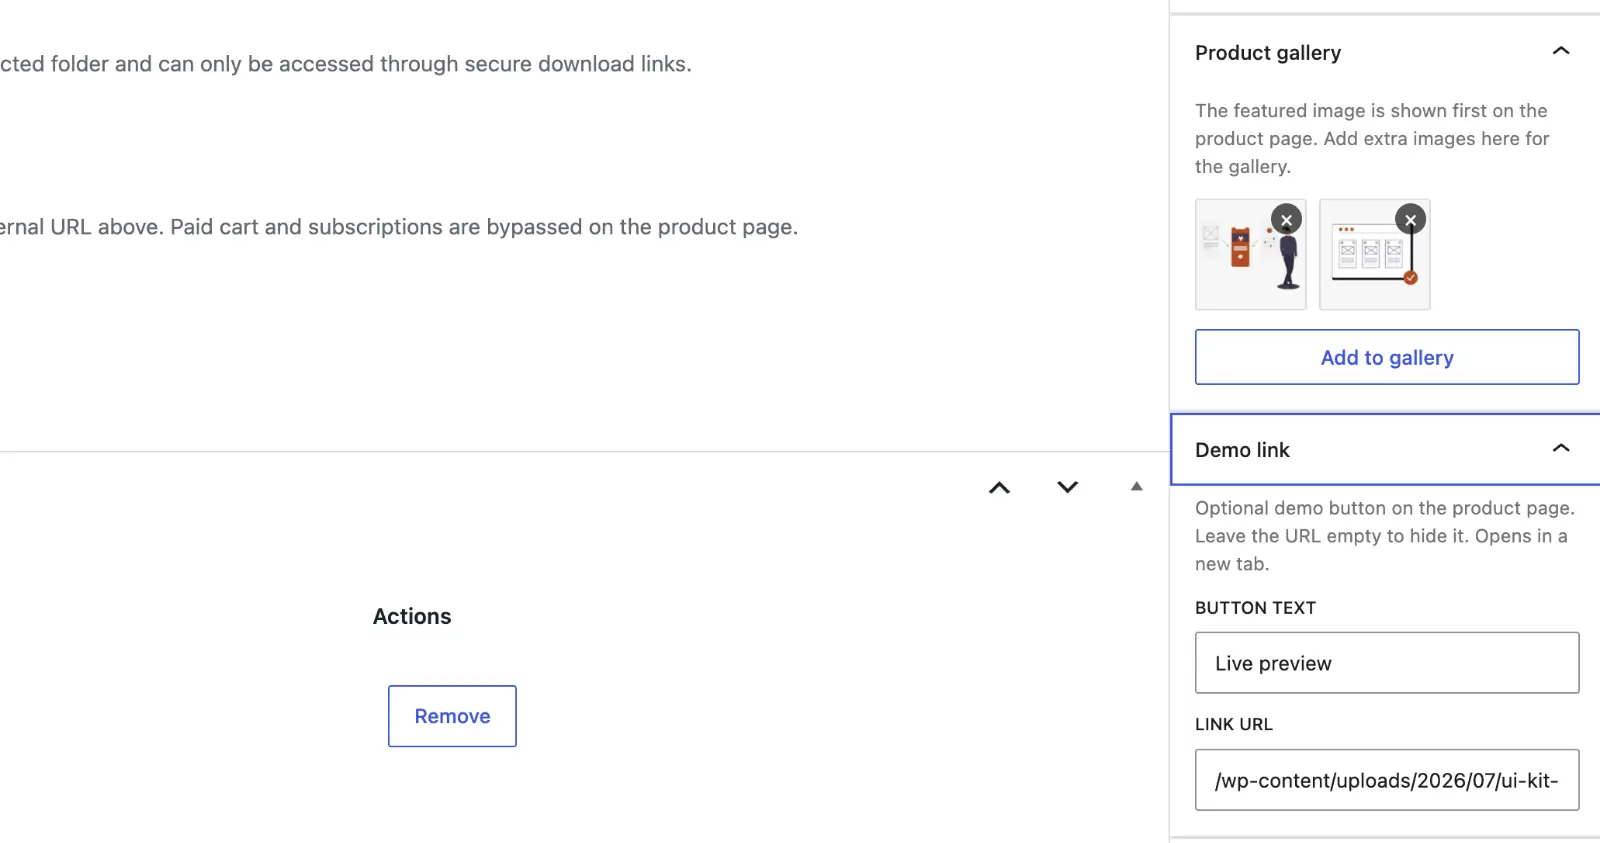Collapse the Demo link panel
Viewport: 1600px width, 843px height.
pos(1561,449)
